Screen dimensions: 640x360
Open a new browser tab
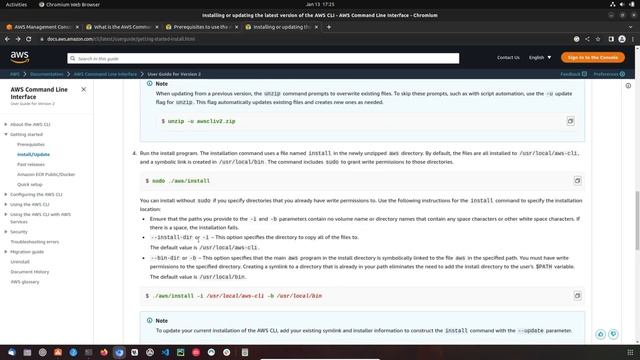point(329,27)
